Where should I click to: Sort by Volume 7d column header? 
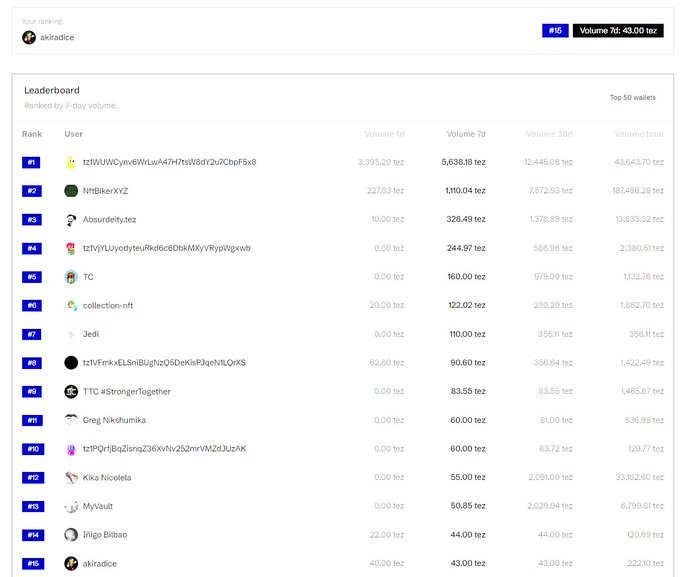point(466,134)
